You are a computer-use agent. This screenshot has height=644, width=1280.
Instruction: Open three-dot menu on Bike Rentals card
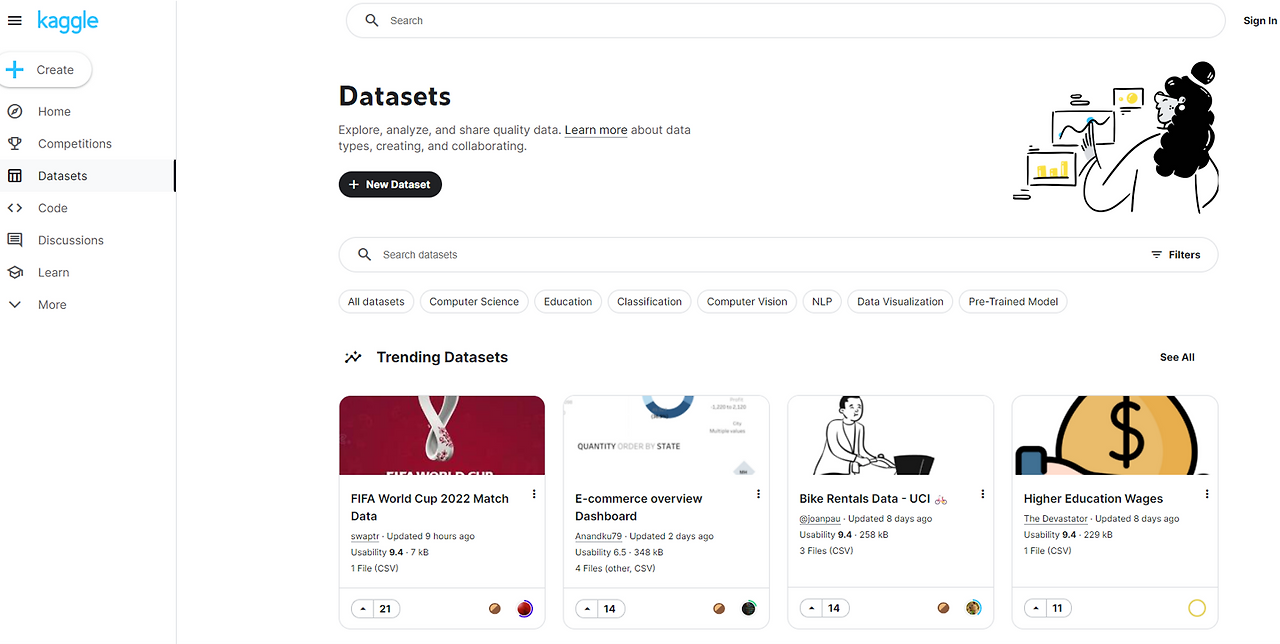coord(982,494)
